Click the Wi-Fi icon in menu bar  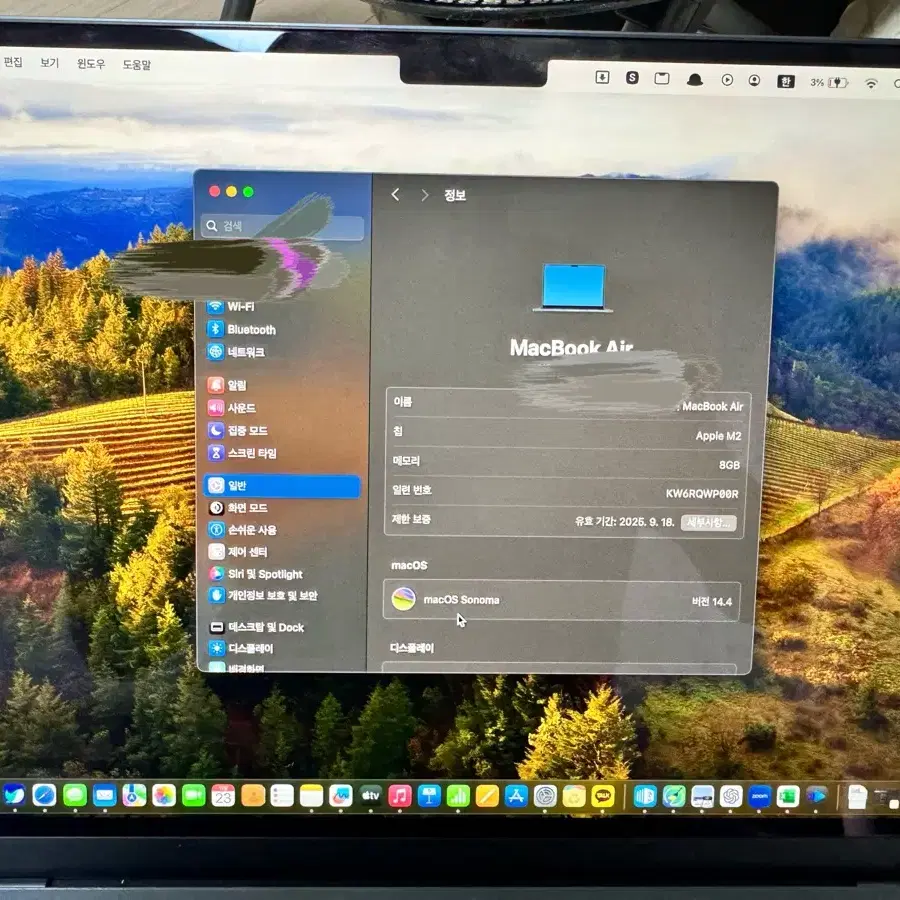tap(871, 84)
